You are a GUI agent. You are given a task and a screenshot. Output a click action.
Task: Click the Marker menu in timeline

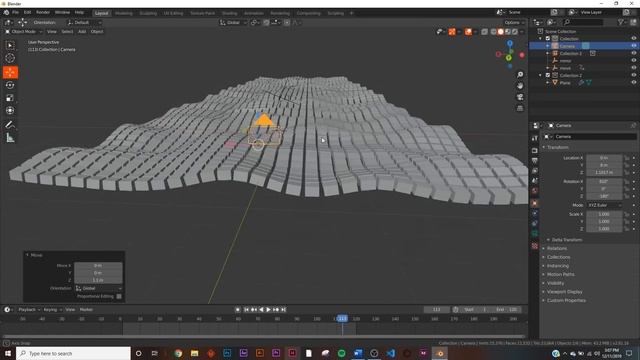coord(86,310)
